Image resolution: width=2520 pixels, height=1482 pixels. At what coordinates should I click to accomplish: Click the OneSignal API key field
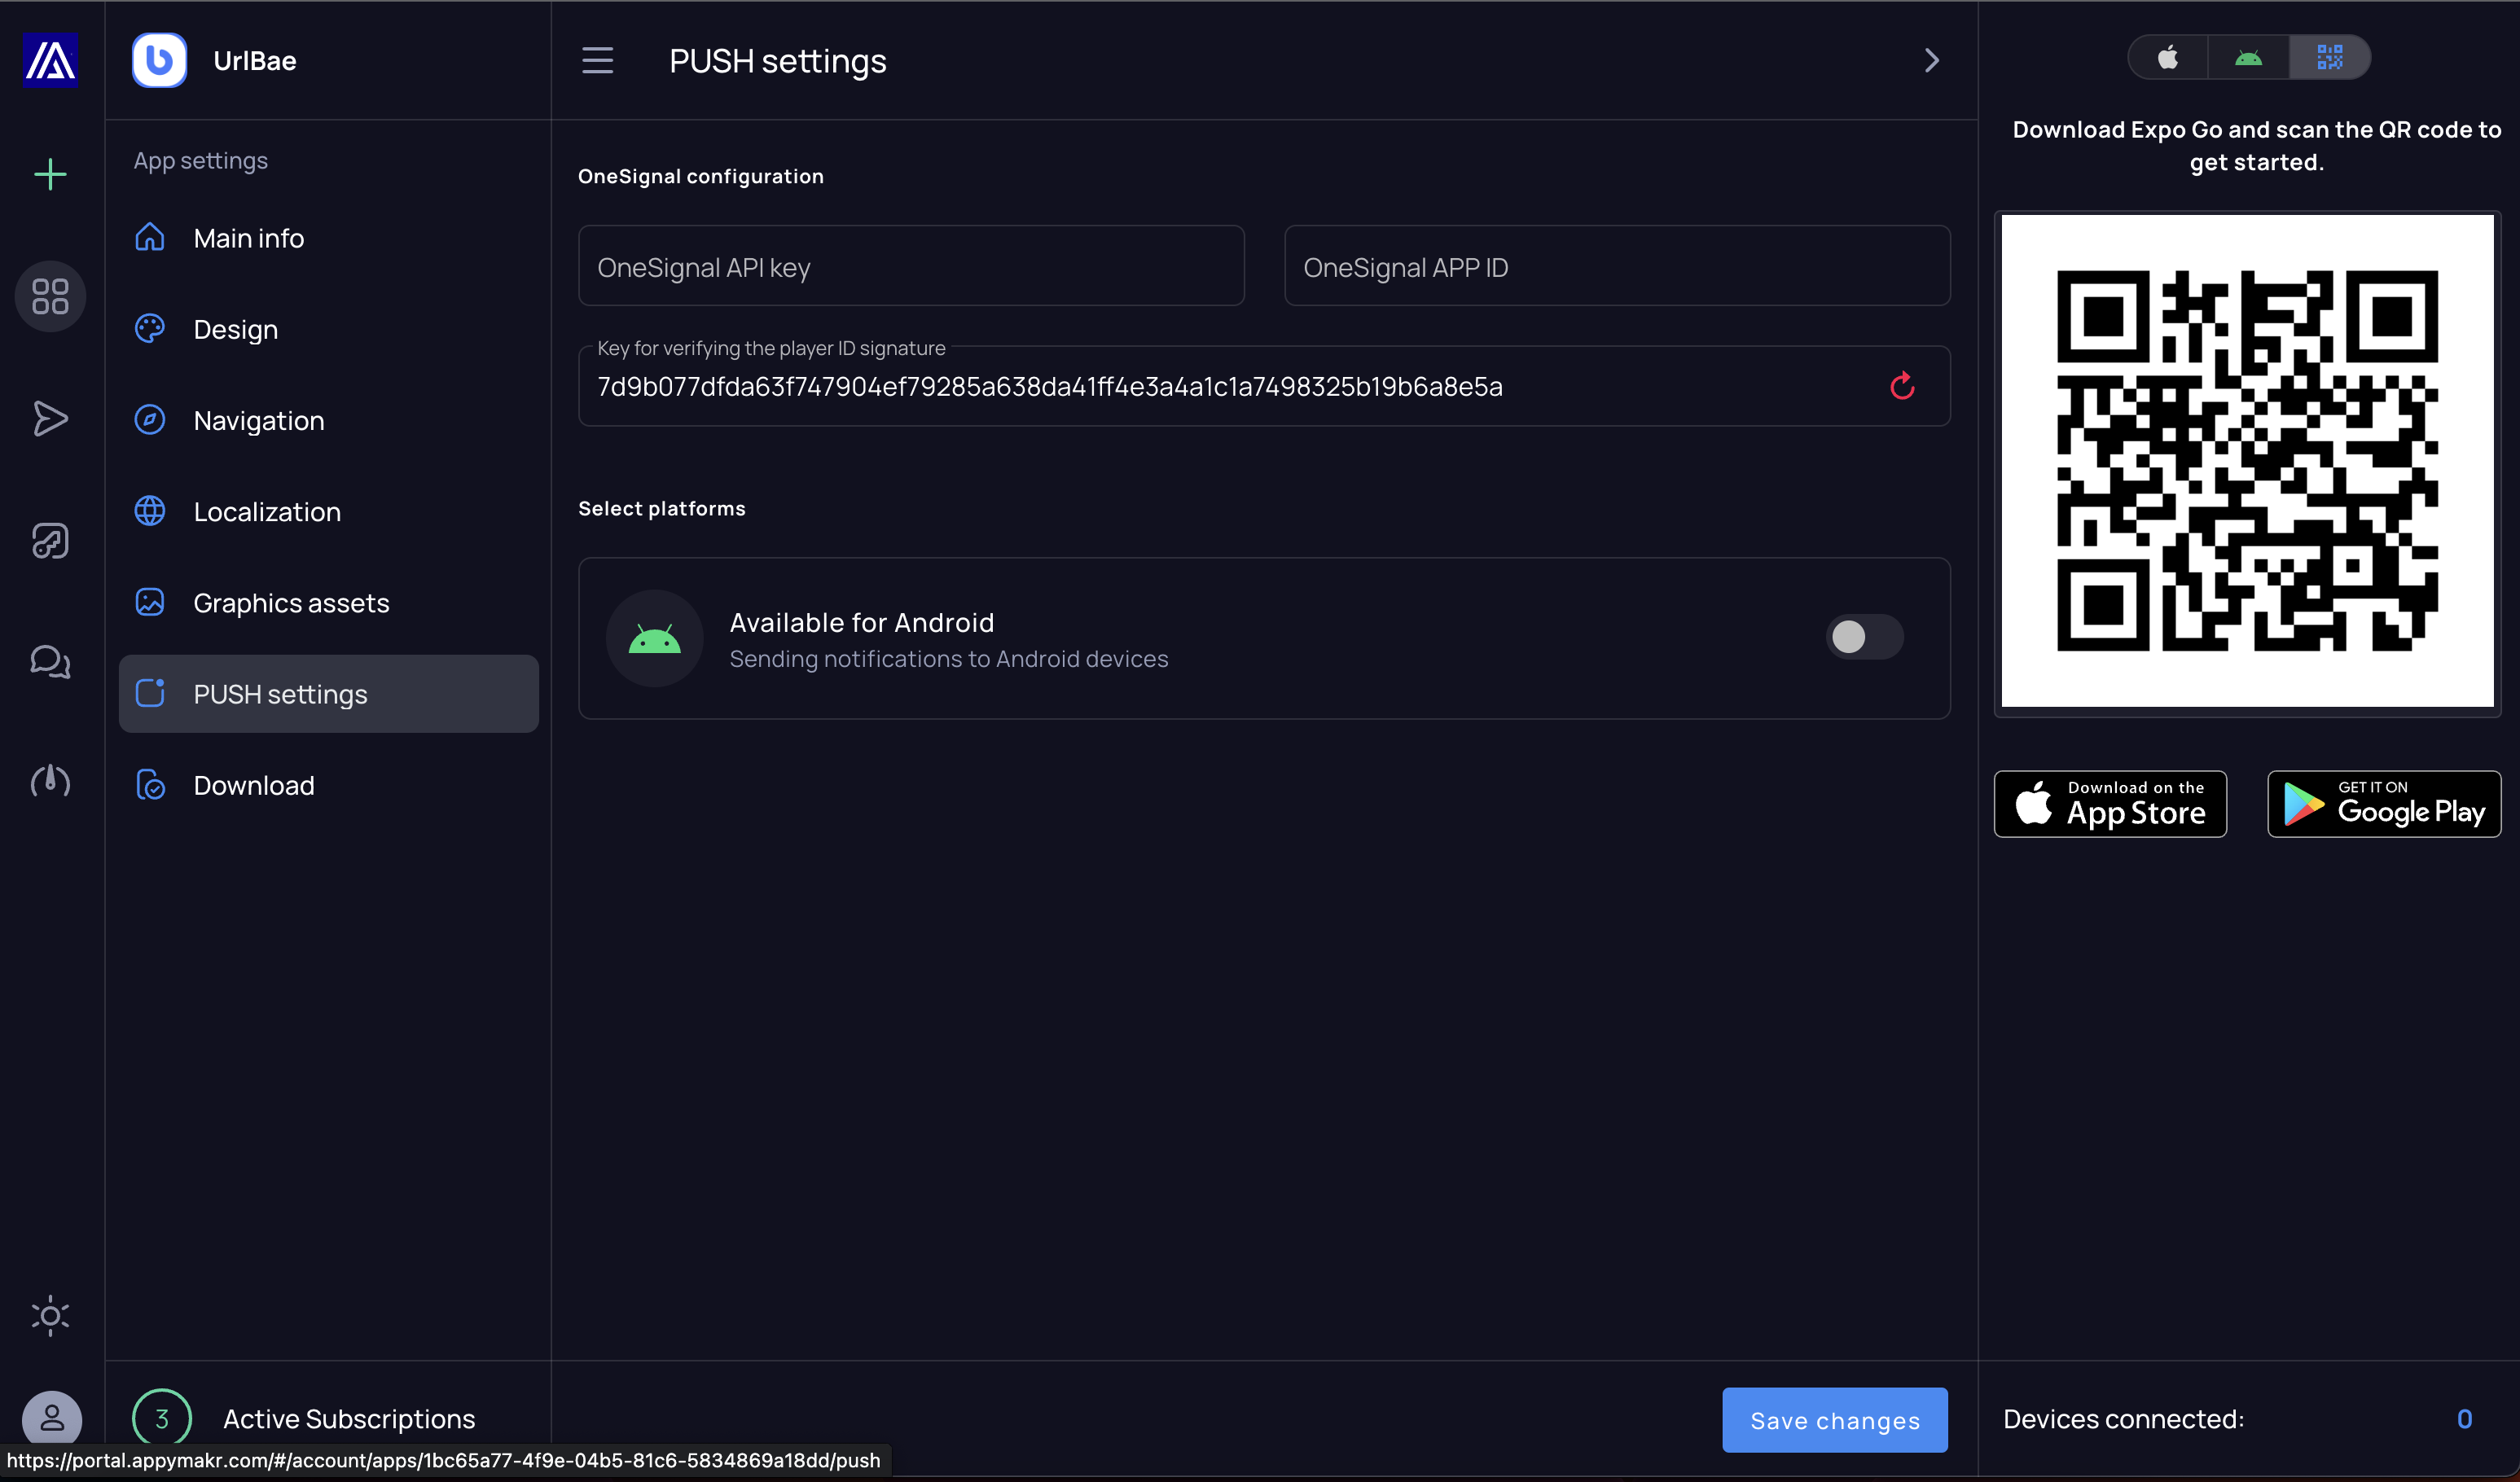pyautogui.click(x=911, y=266)
